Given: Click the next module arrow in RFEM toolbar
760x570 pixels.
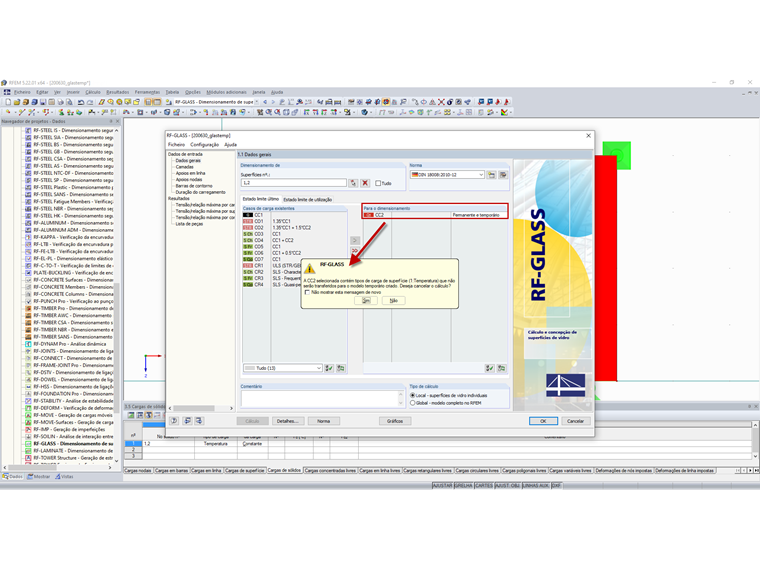Looking at the screenshot, I should point(273,102).
